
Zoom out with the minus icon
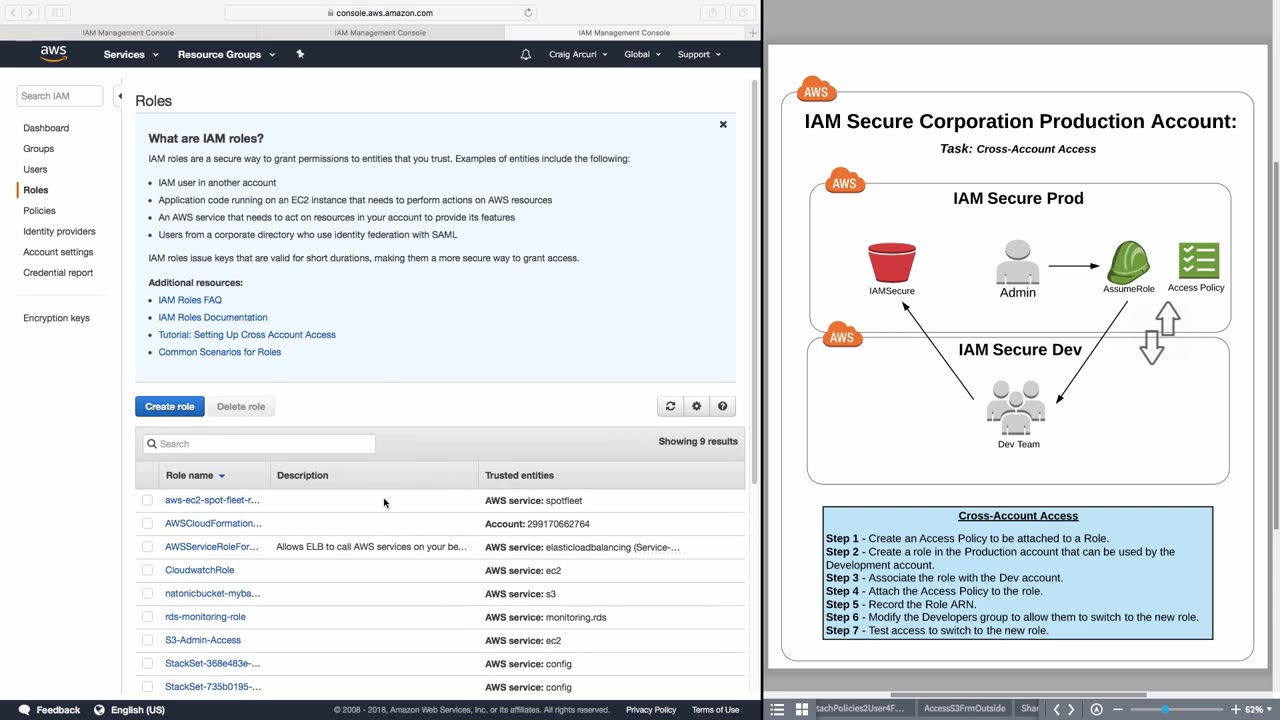[1118, 709]
